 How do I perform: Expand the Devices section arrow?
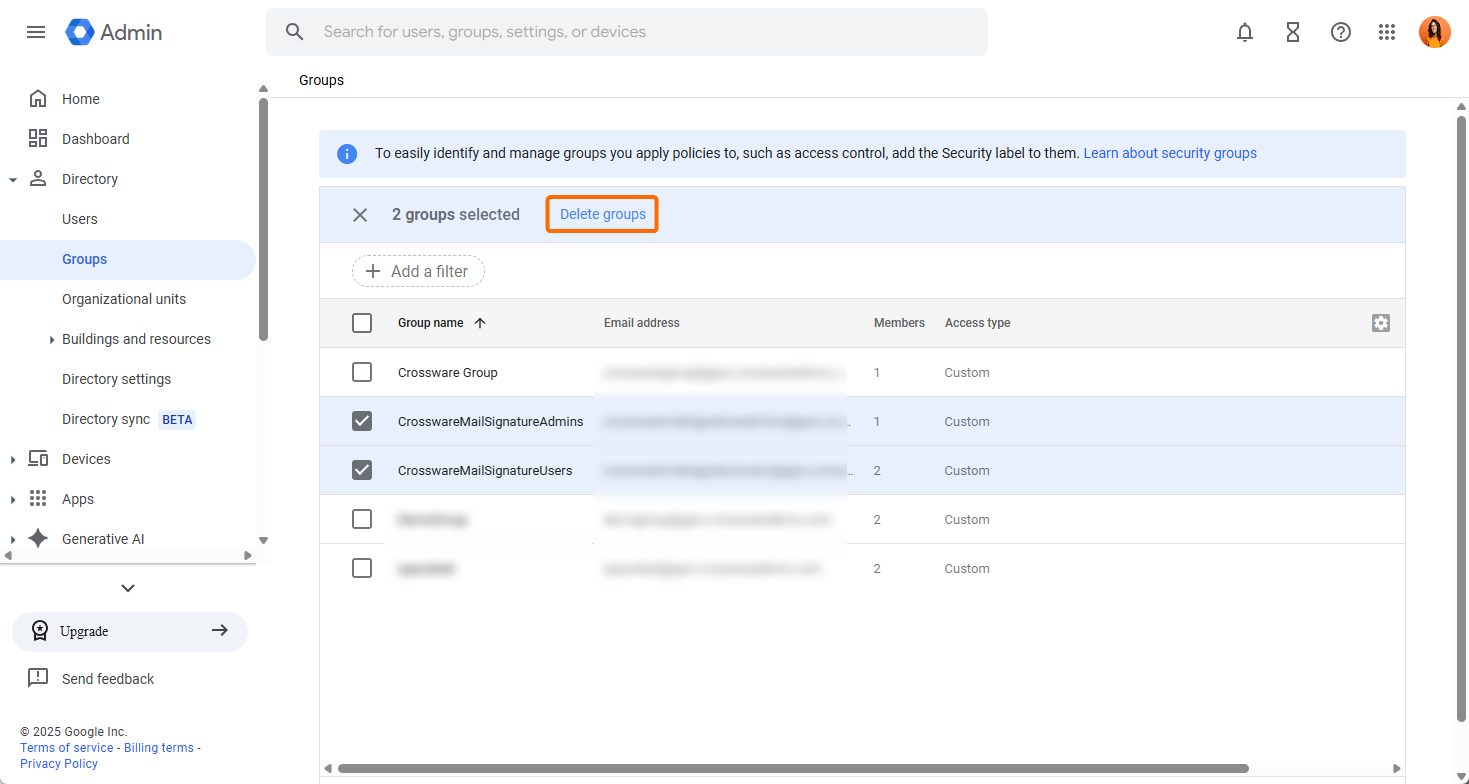click(x=13, y=460)
